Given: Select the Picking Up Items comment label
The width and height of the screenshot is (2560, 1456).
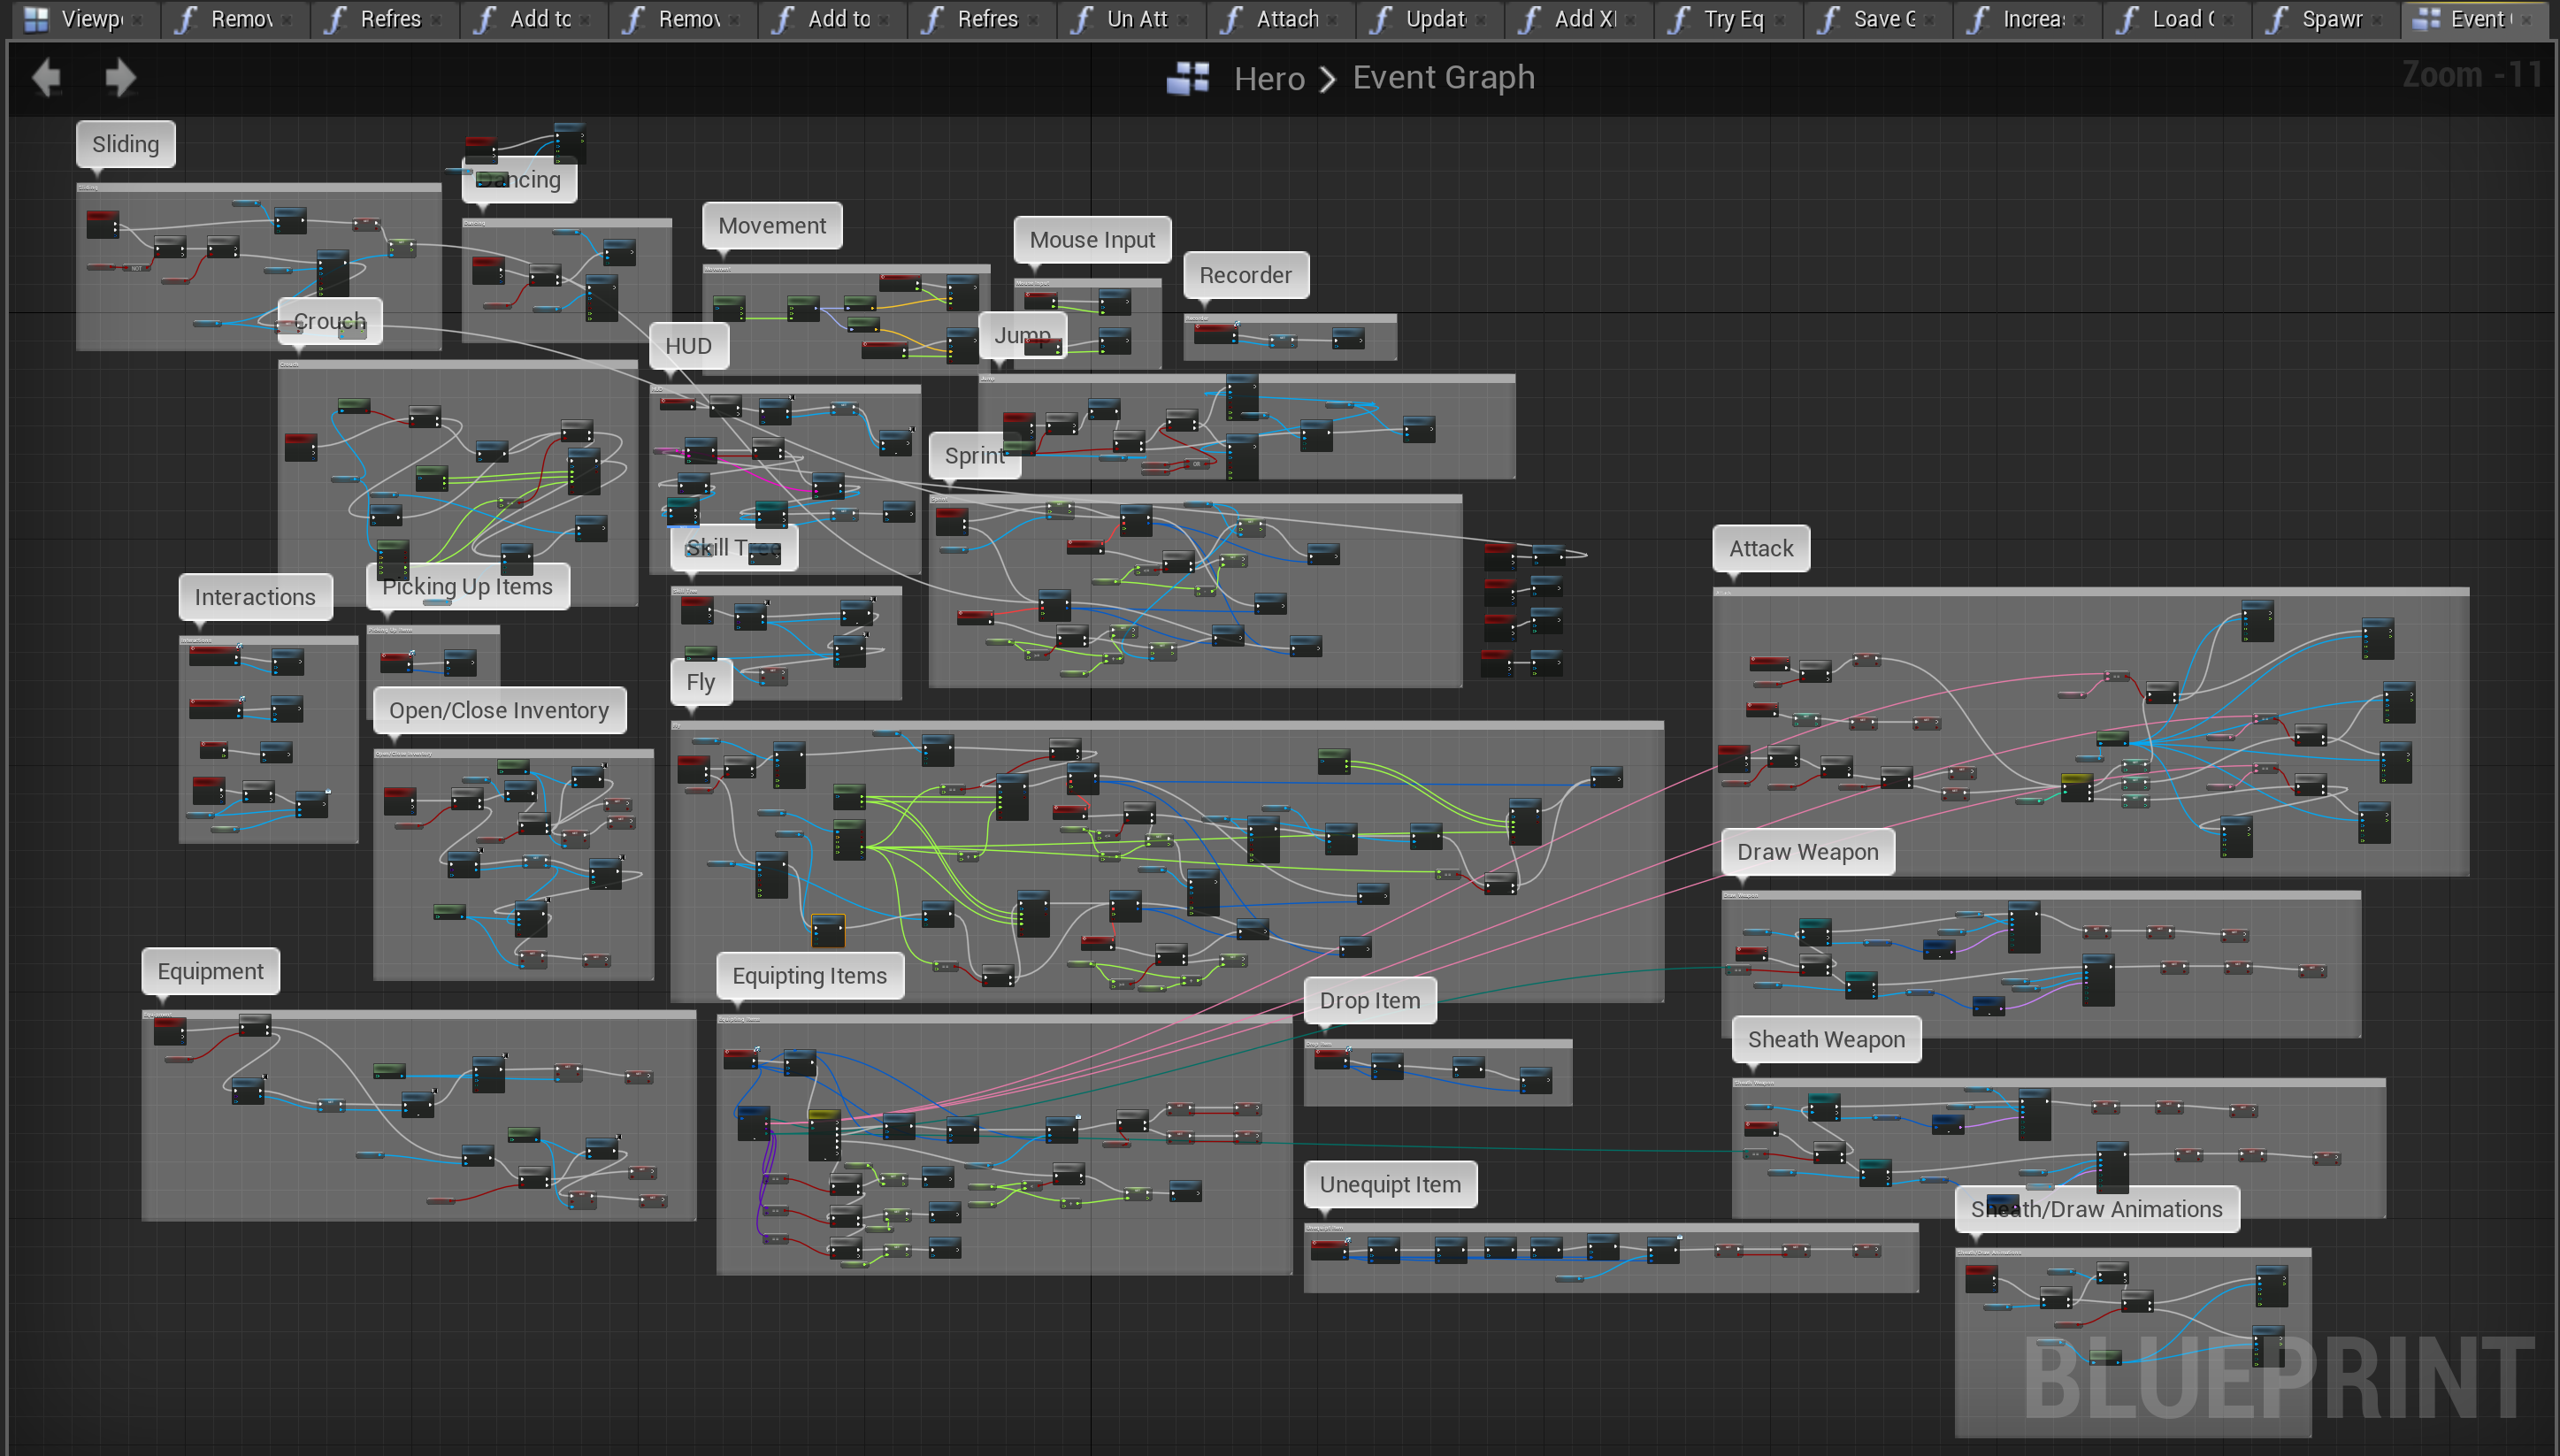Looking at the screenshot, I should [x=467, y=587].
